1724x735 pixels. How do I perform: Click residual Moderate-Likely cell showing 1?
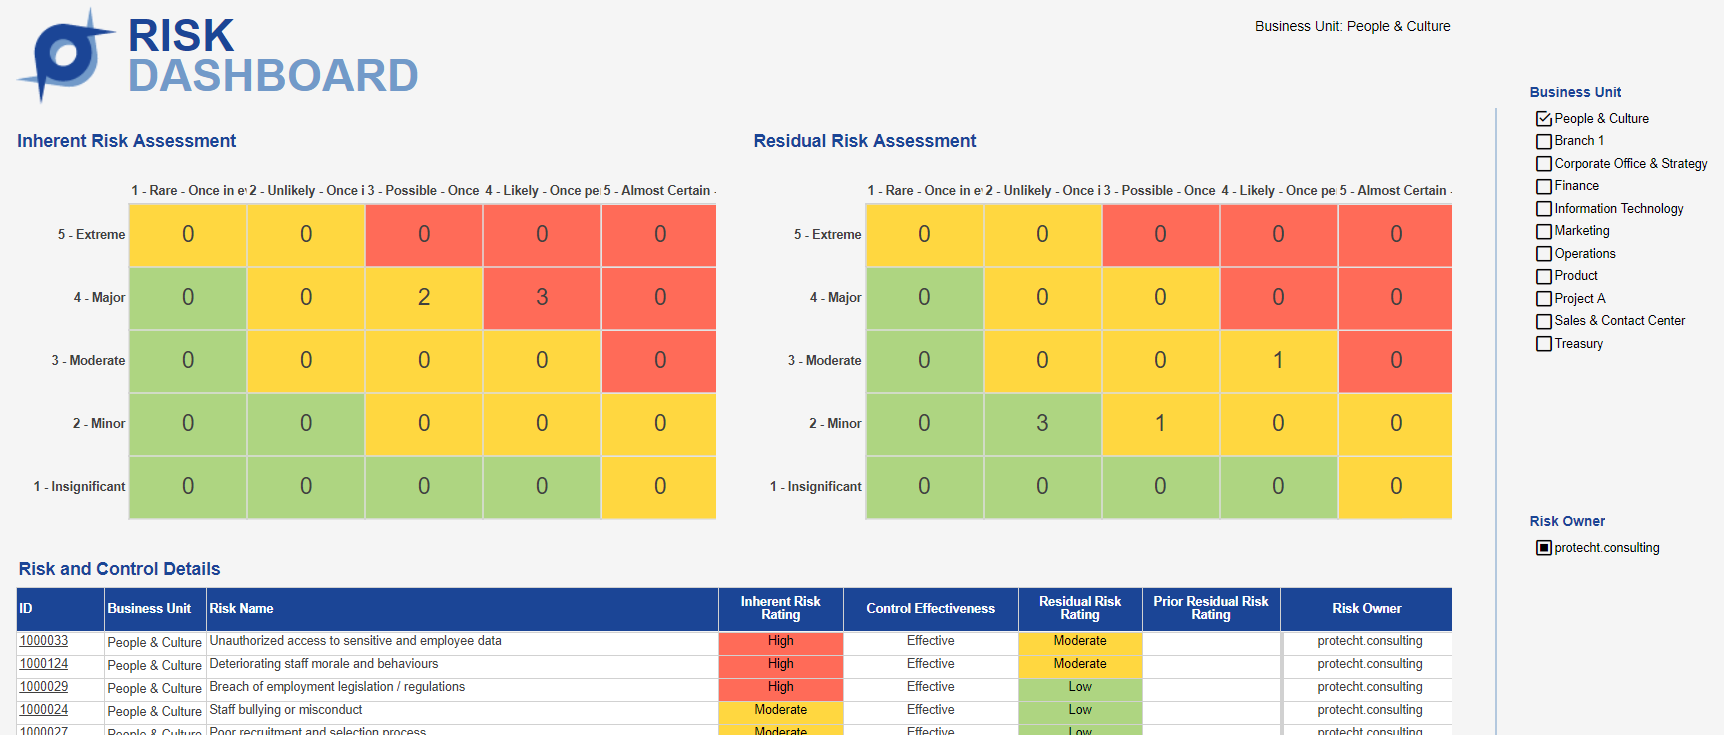click(1278, 360)
